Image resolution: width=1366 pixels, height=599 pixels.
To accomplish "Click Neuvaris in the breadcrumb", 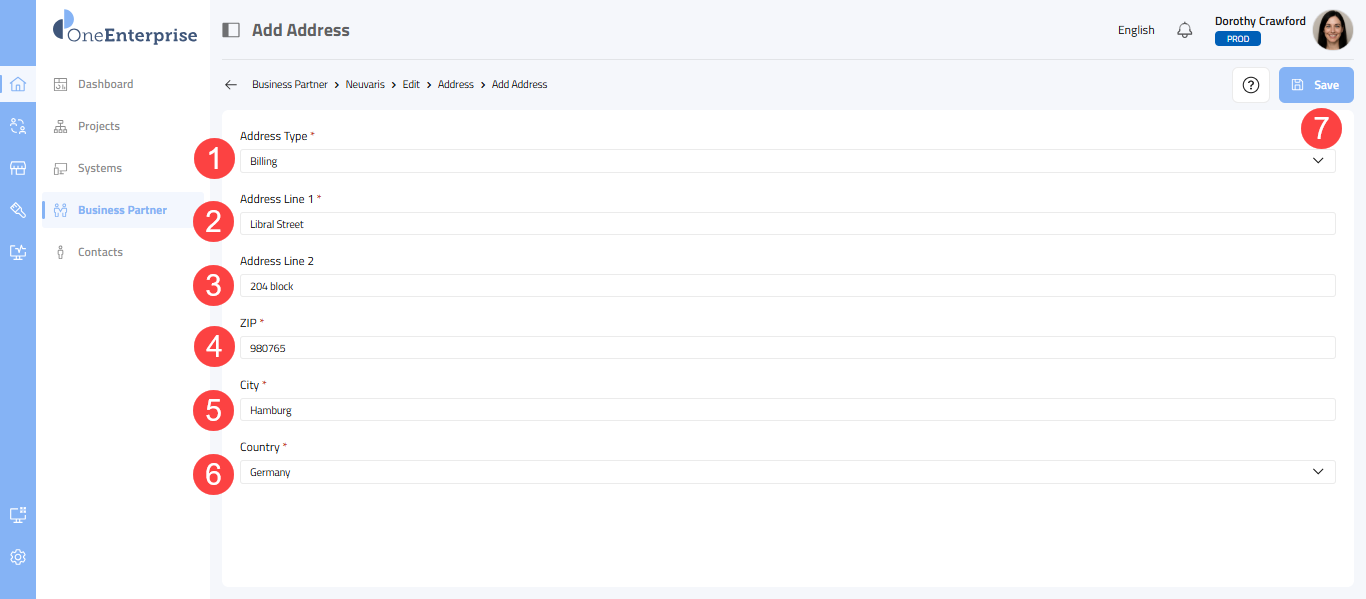I will (365, 85).
